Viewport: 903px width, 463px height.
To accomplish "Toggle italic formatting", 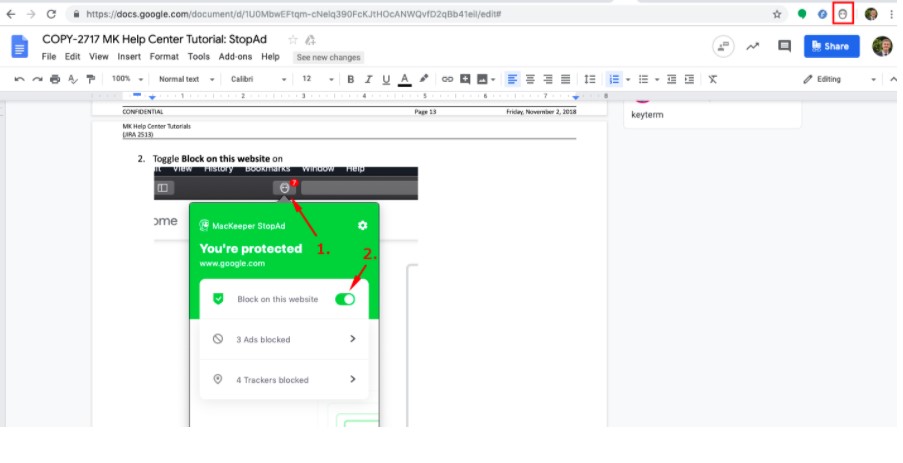I will 368,79.
